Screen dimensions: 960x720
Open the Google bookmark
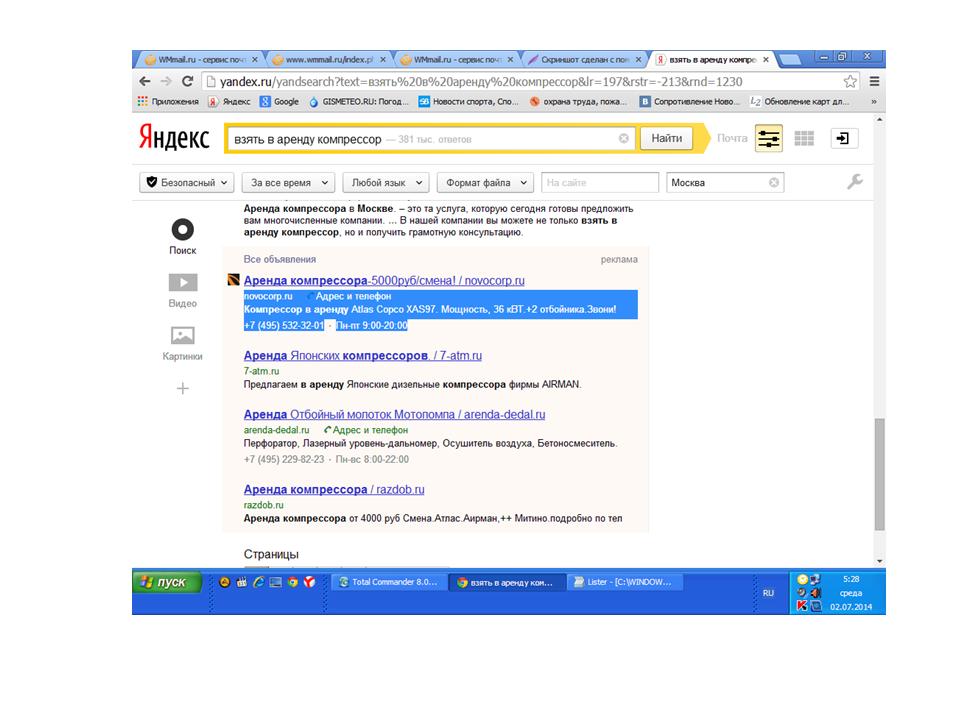click(x=280, y=102)
